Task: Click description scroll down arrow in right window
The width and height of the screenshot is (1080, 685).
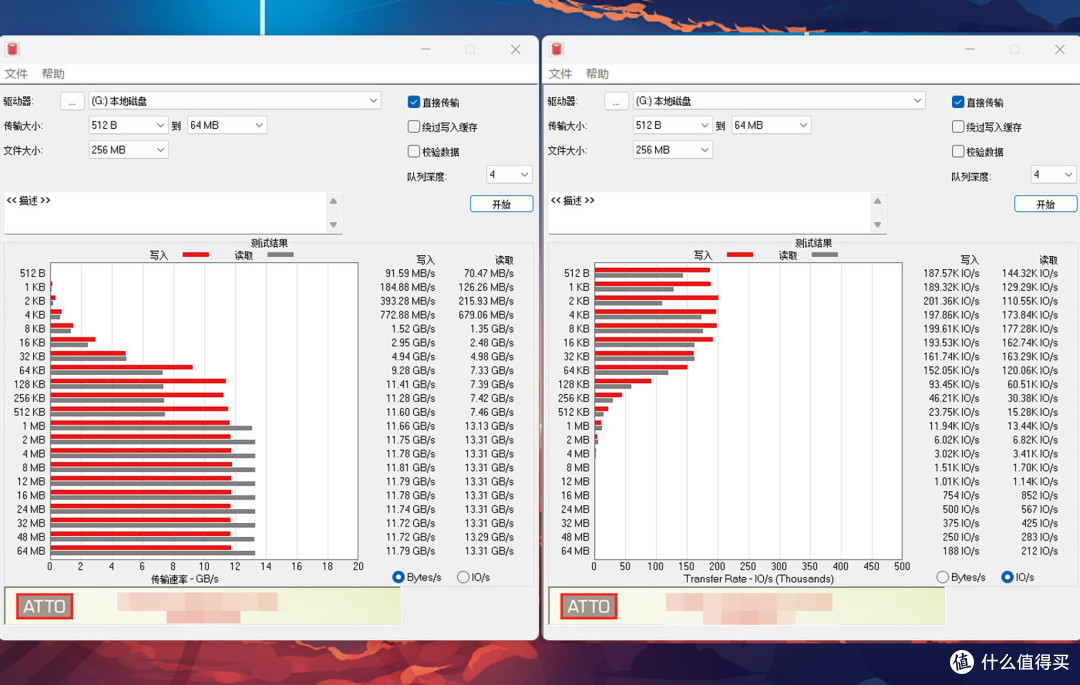Action: click(878, 224)
